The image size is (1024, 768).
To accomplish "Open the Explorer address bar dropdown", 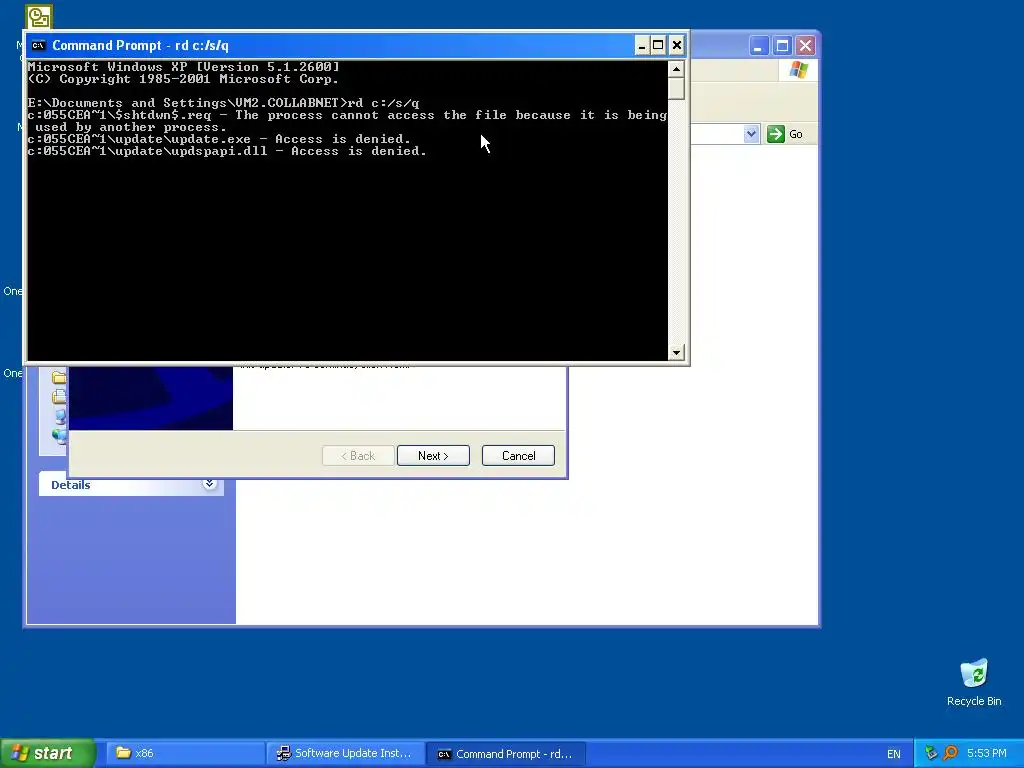I will [751, 134].
